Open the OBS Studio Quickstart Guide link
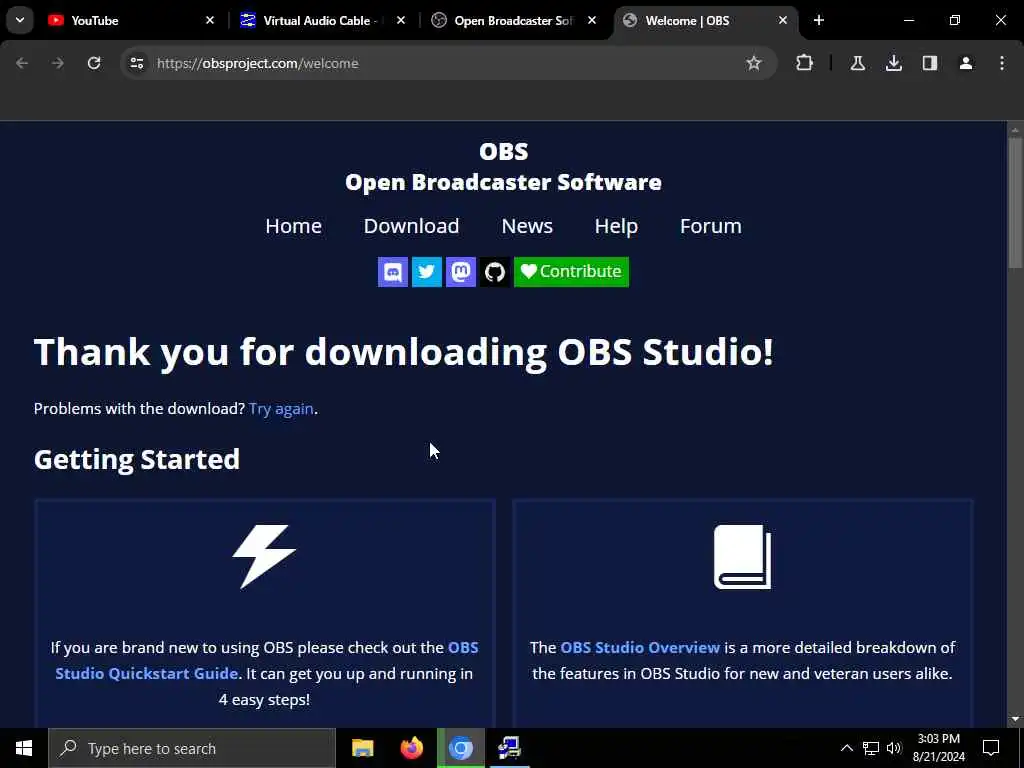1024x768 pixels. click(x=266, y=660)
